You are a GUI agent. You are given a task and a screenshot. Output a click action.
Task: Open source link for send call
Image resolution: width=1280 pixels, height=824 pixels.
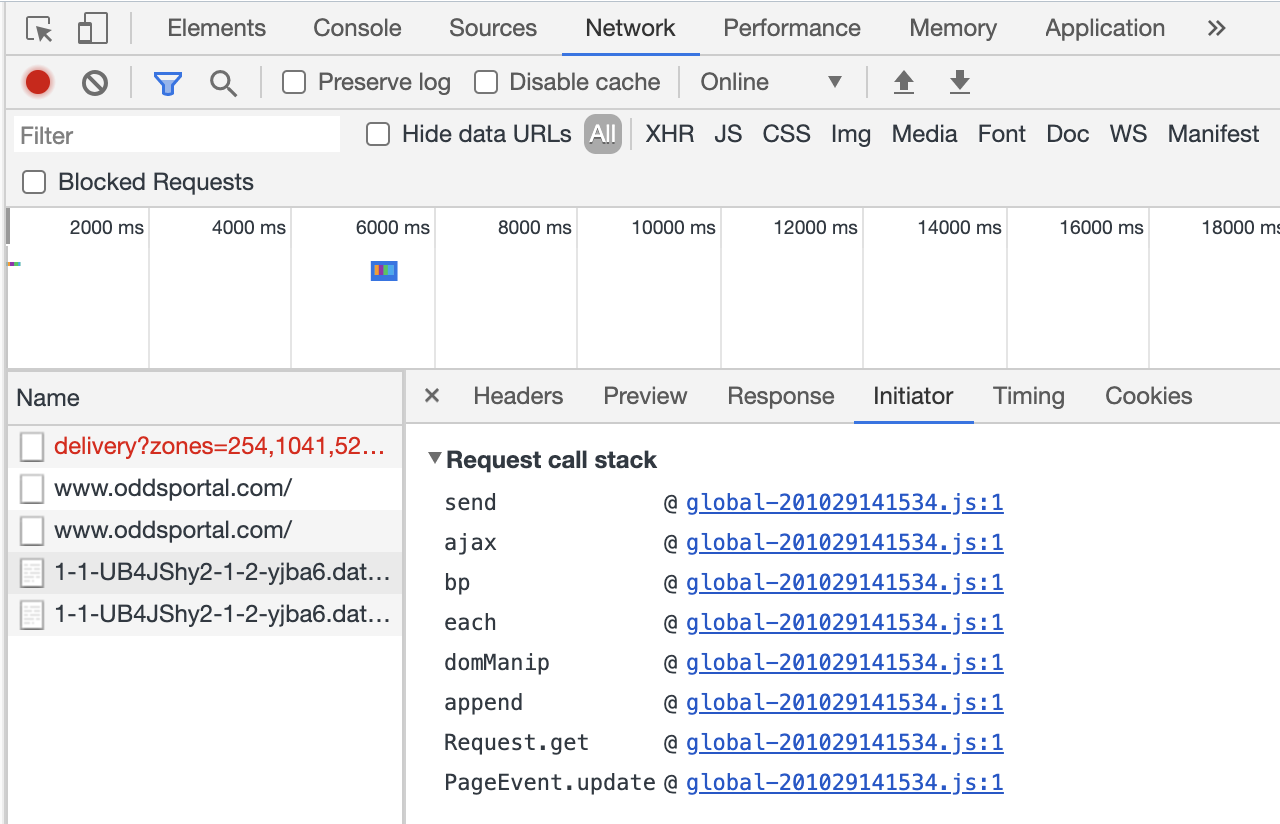click(x=845, y=503)
